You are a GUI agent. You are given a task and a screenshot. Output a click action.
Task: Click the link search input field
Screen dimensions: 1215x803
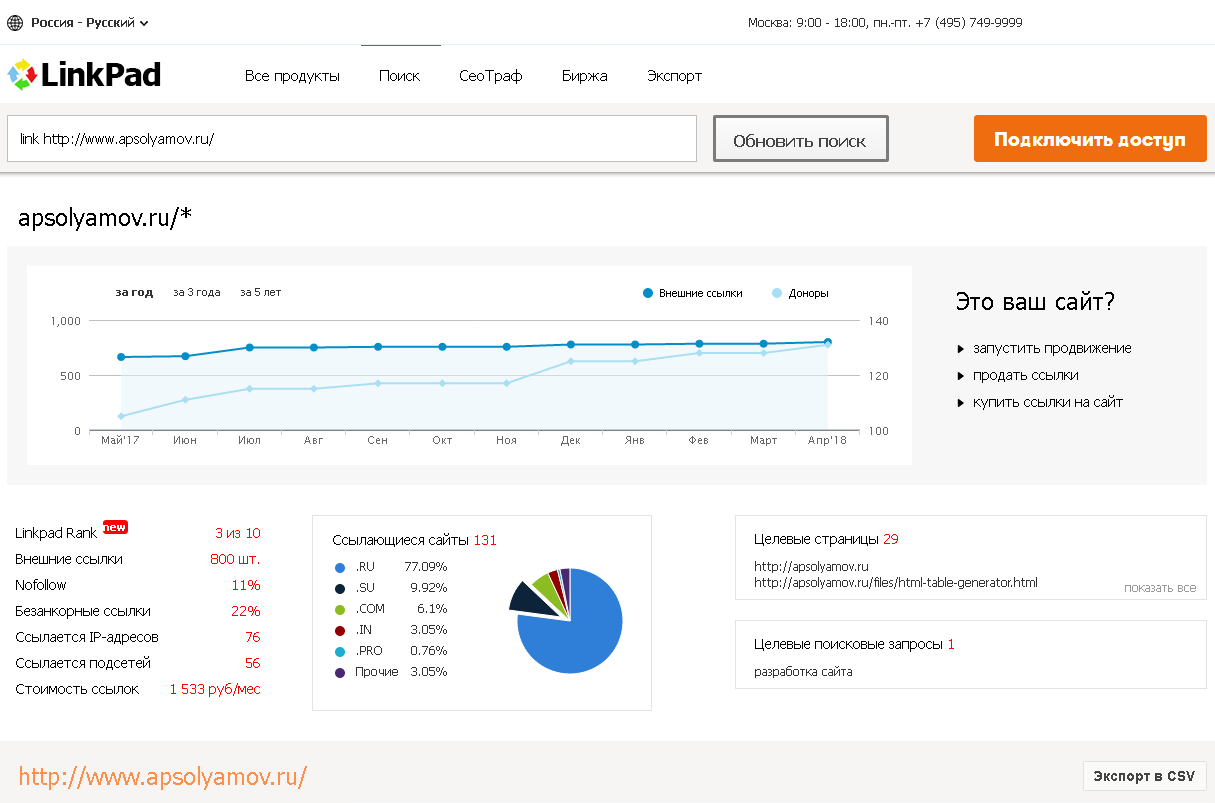click(x=352, y=139)
